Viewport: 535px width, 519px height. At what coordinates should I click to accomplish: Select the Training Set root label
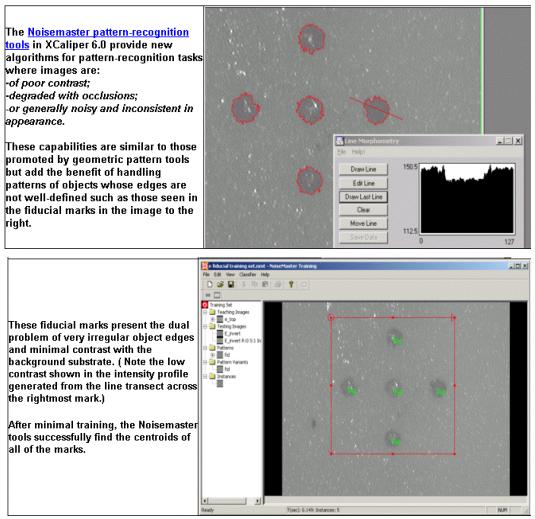tap(221, 305)
